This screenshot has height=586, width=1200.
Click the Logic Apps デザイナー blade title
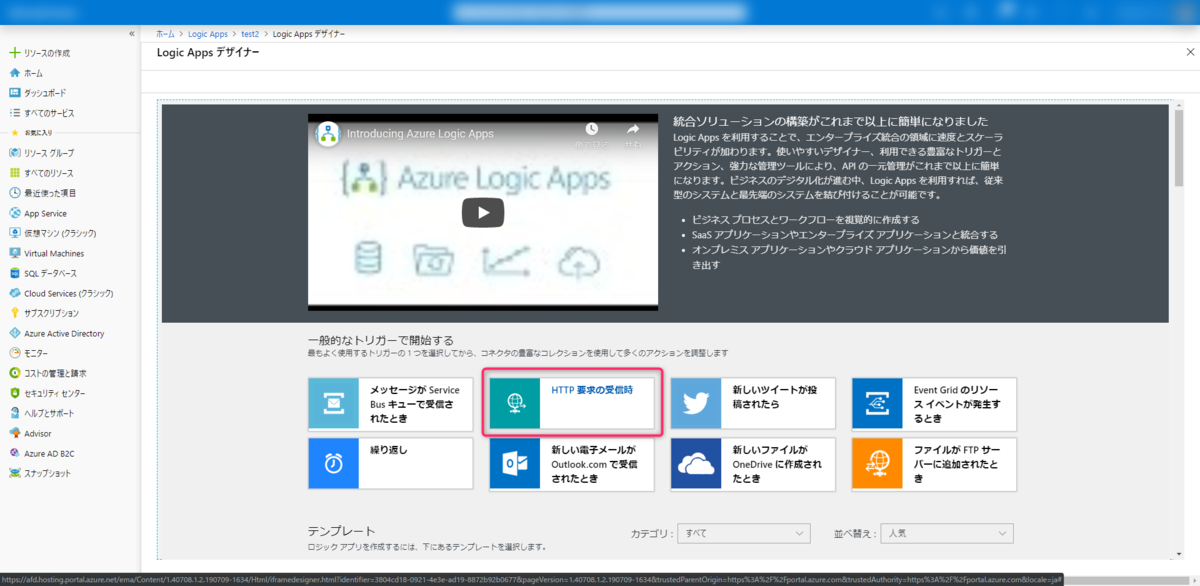point(208,53)
